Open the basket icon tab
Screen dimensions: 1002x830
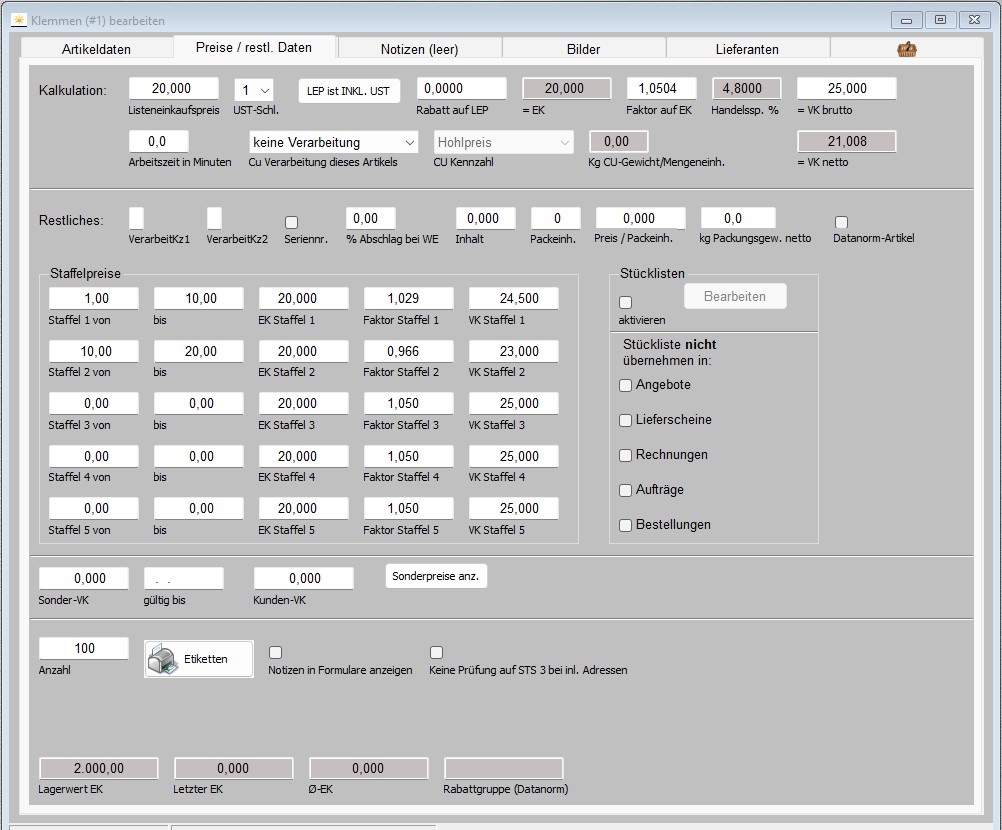(906, 49)
